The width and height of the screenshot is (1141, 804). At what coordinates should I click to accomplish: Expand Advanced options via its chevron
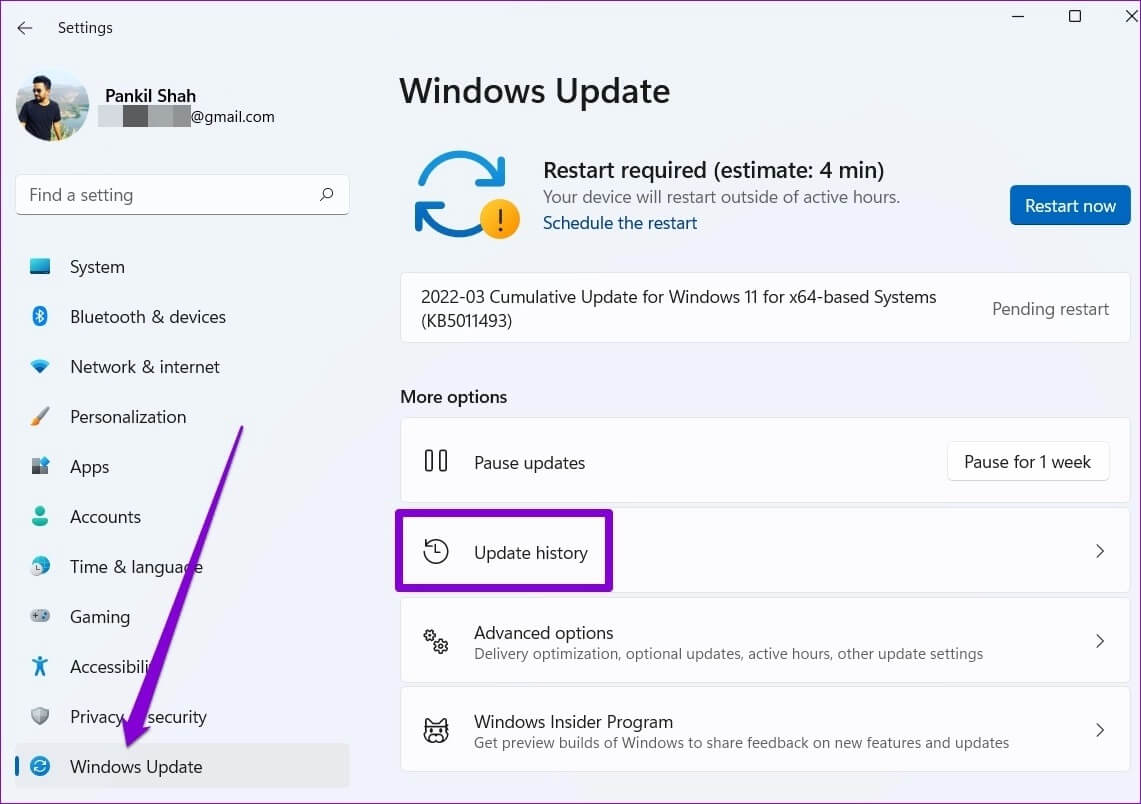point(1100,641)
